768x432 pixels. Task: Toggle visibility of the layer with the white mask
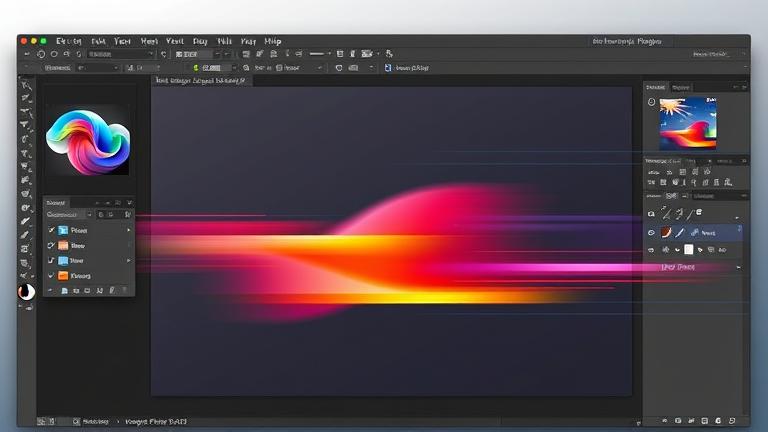pyautogui.click(x=651, y=250)
